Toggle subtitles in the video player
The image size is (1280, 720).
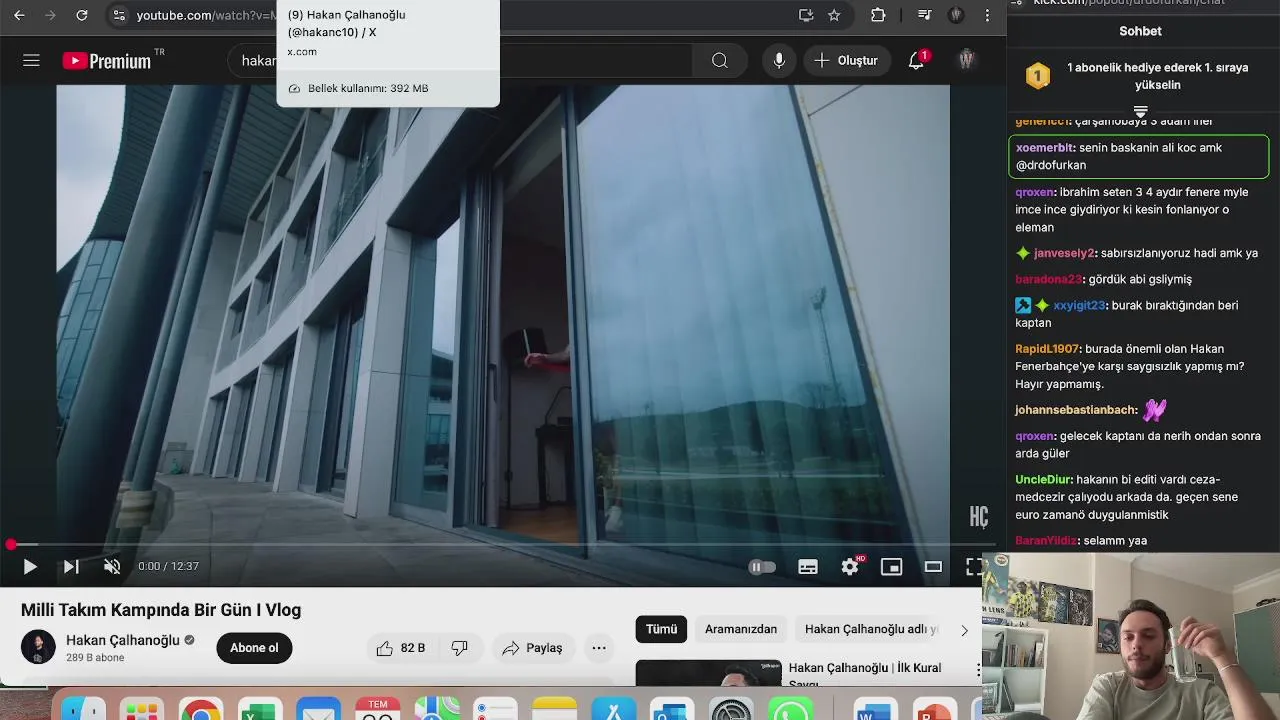click(x=808, y=567)
